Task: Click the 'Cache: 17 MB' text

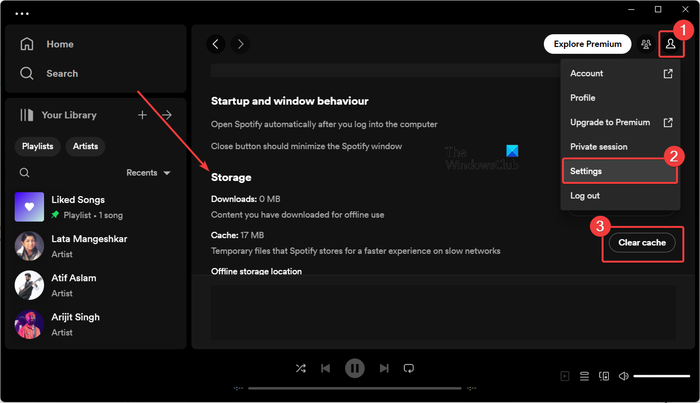Action: click(238, 235)
